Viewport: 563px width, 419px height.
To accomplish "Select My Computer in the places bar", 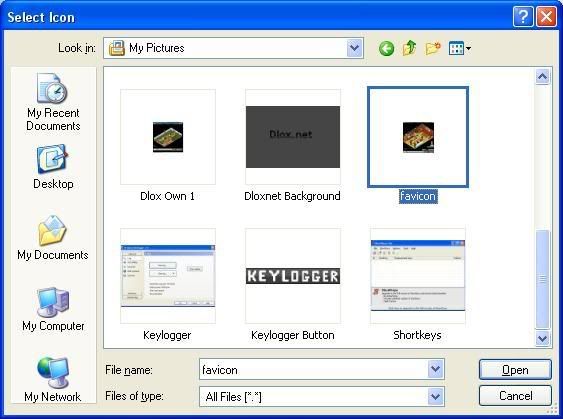I will pyautogui.click(x=53, y=309).
